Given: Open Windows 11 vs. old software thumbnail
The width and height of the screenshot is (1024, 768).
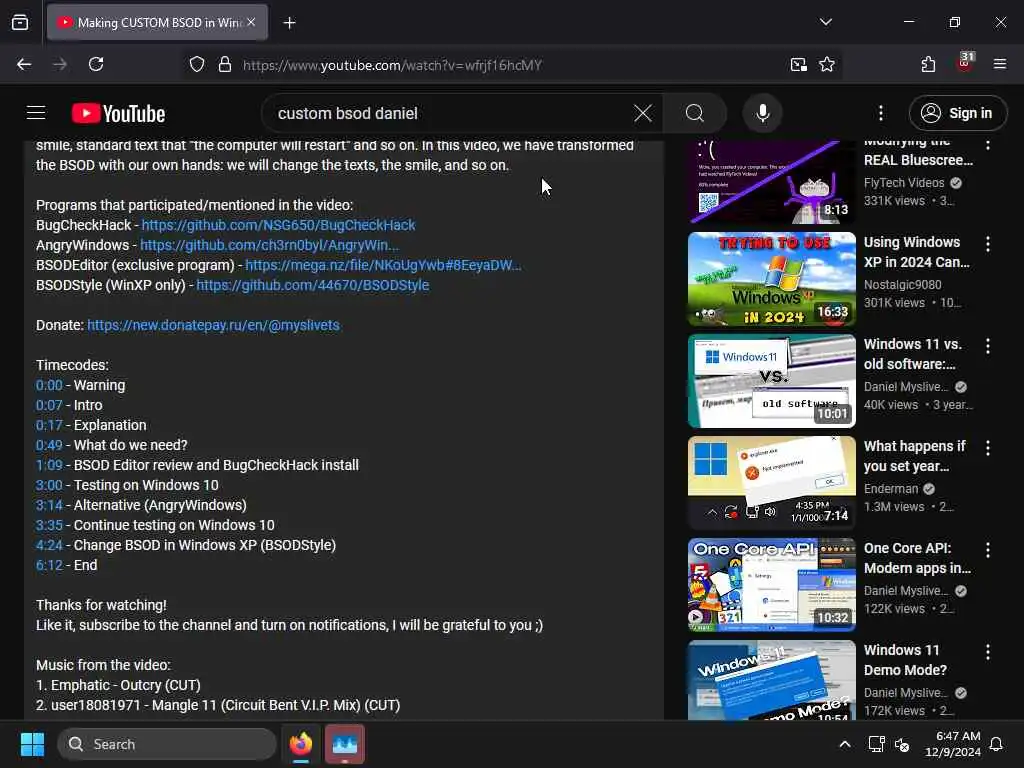Looking at the screenshot, I should [x=771, y=381].
